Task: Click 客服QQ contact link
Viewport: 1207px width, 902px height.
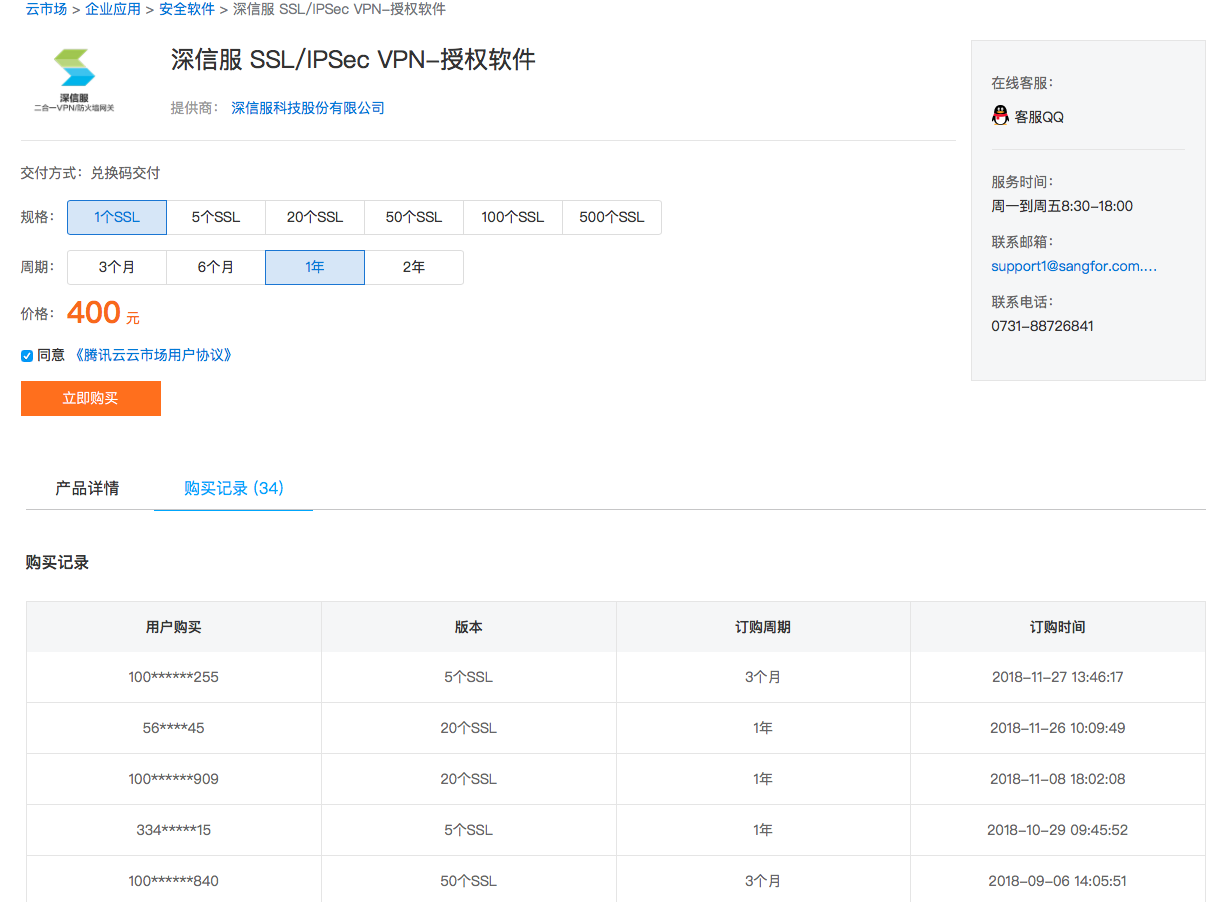Action: (1039, 117)
